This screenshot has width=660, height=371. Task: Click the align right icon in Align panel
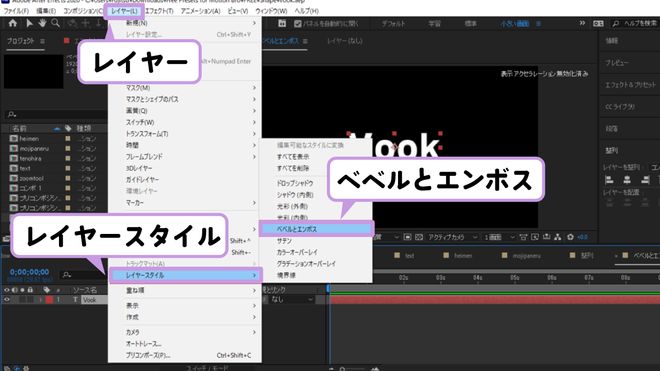pyautogui.click(x=645, y=180)
